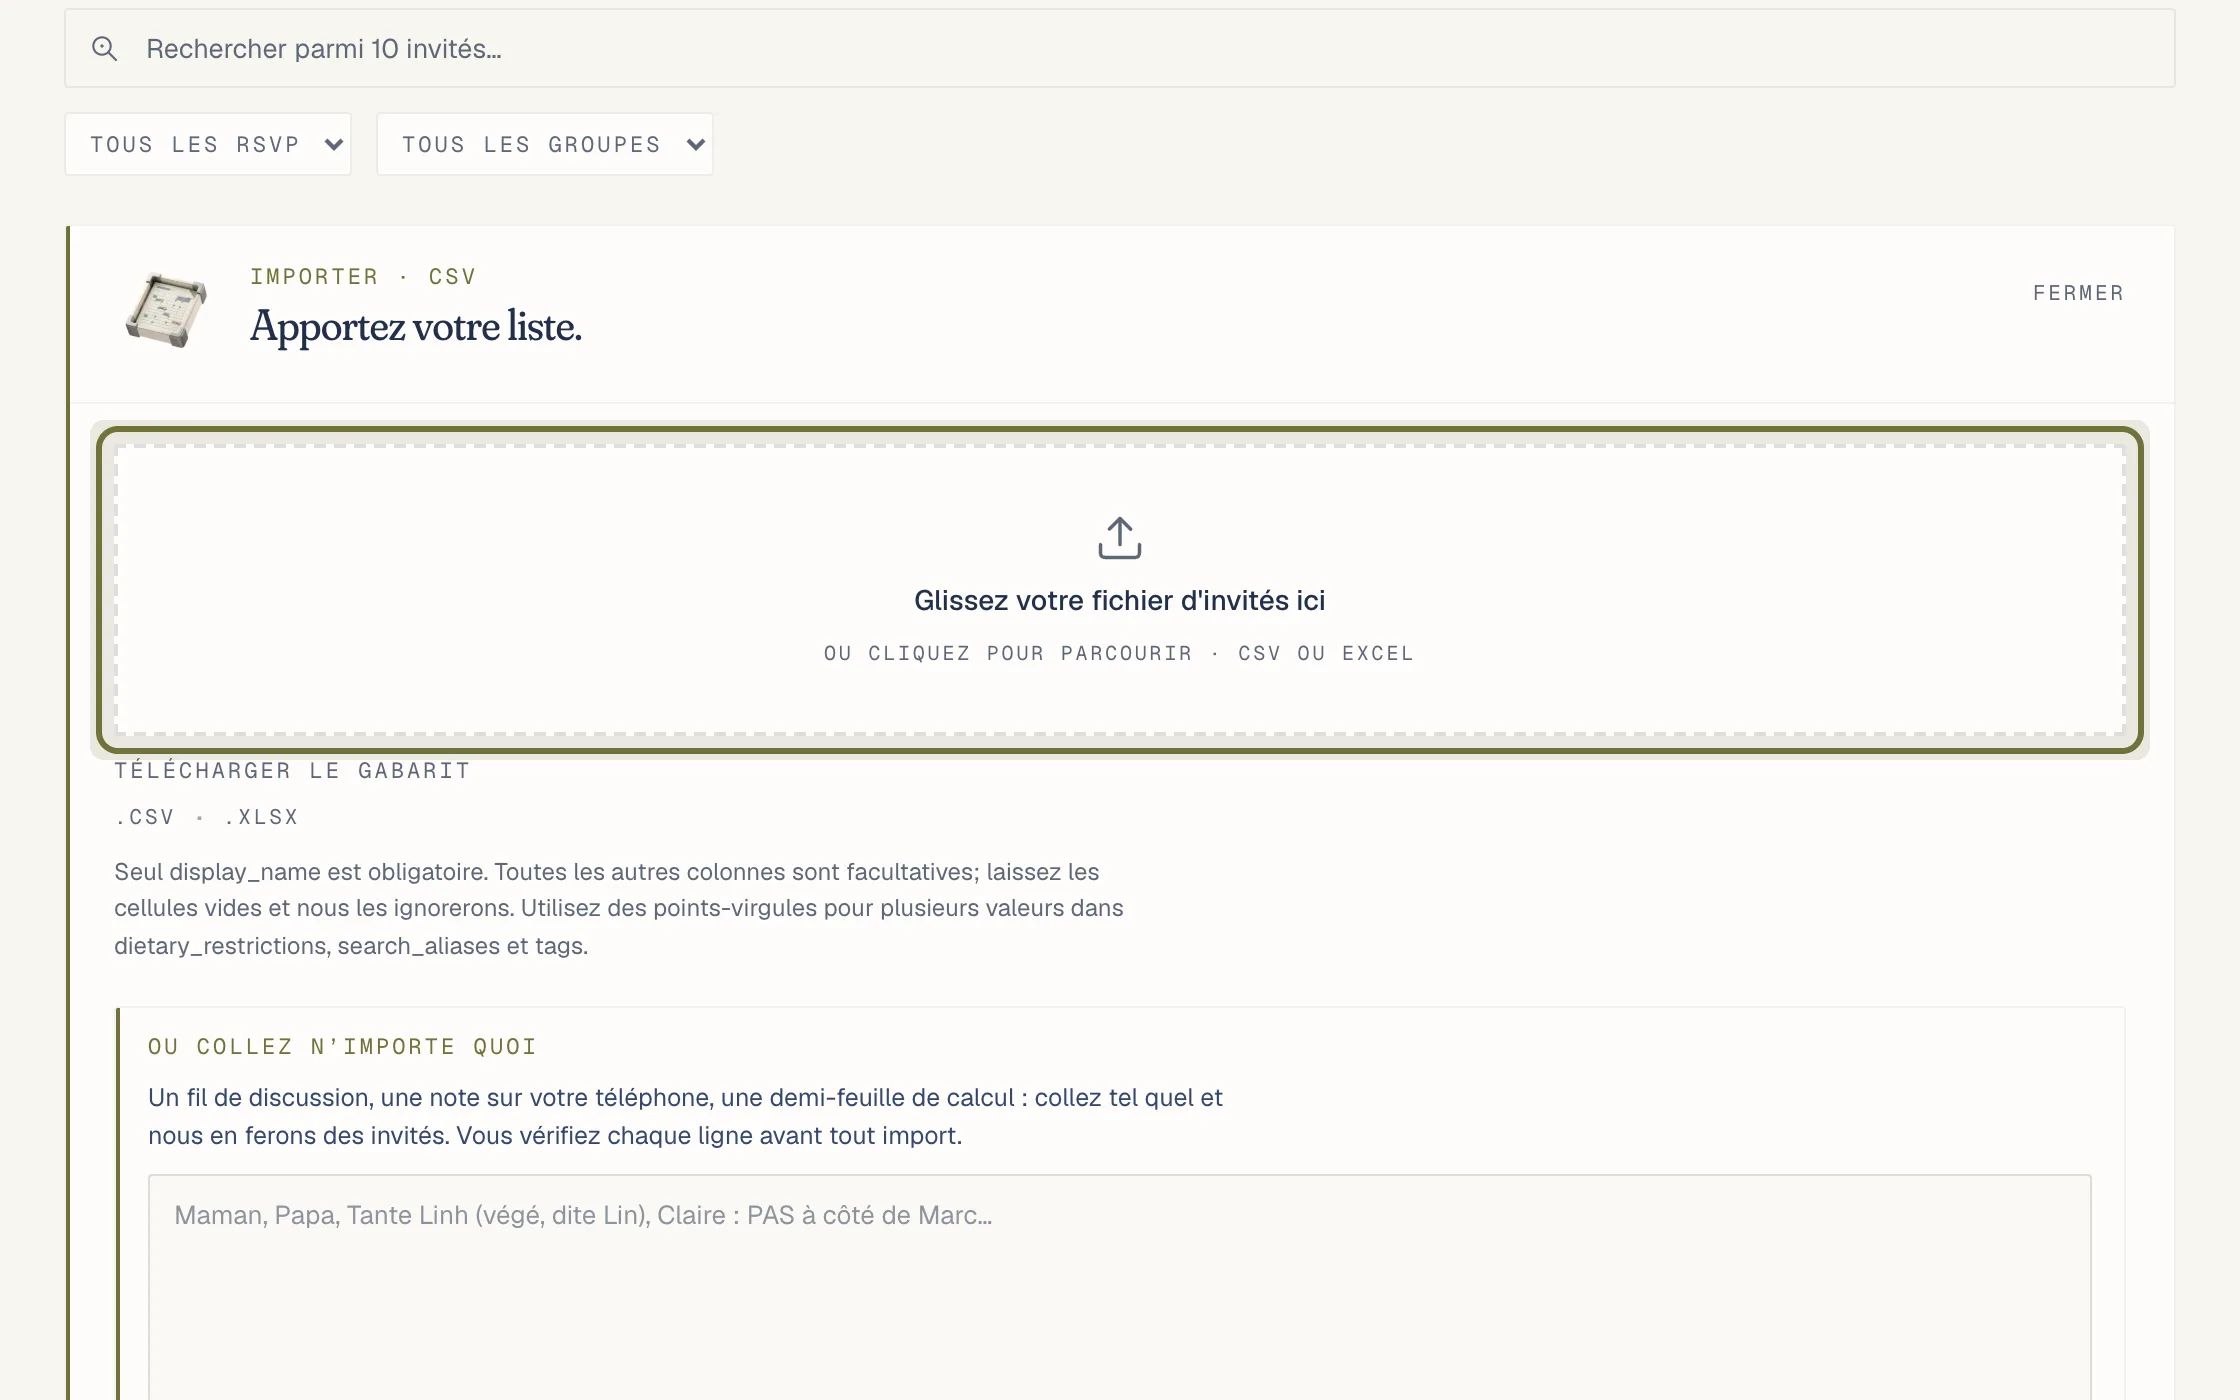This screenshot has width=2240, height=1400.
Task: Close the import panel with Fermer
Action: 2078,293
